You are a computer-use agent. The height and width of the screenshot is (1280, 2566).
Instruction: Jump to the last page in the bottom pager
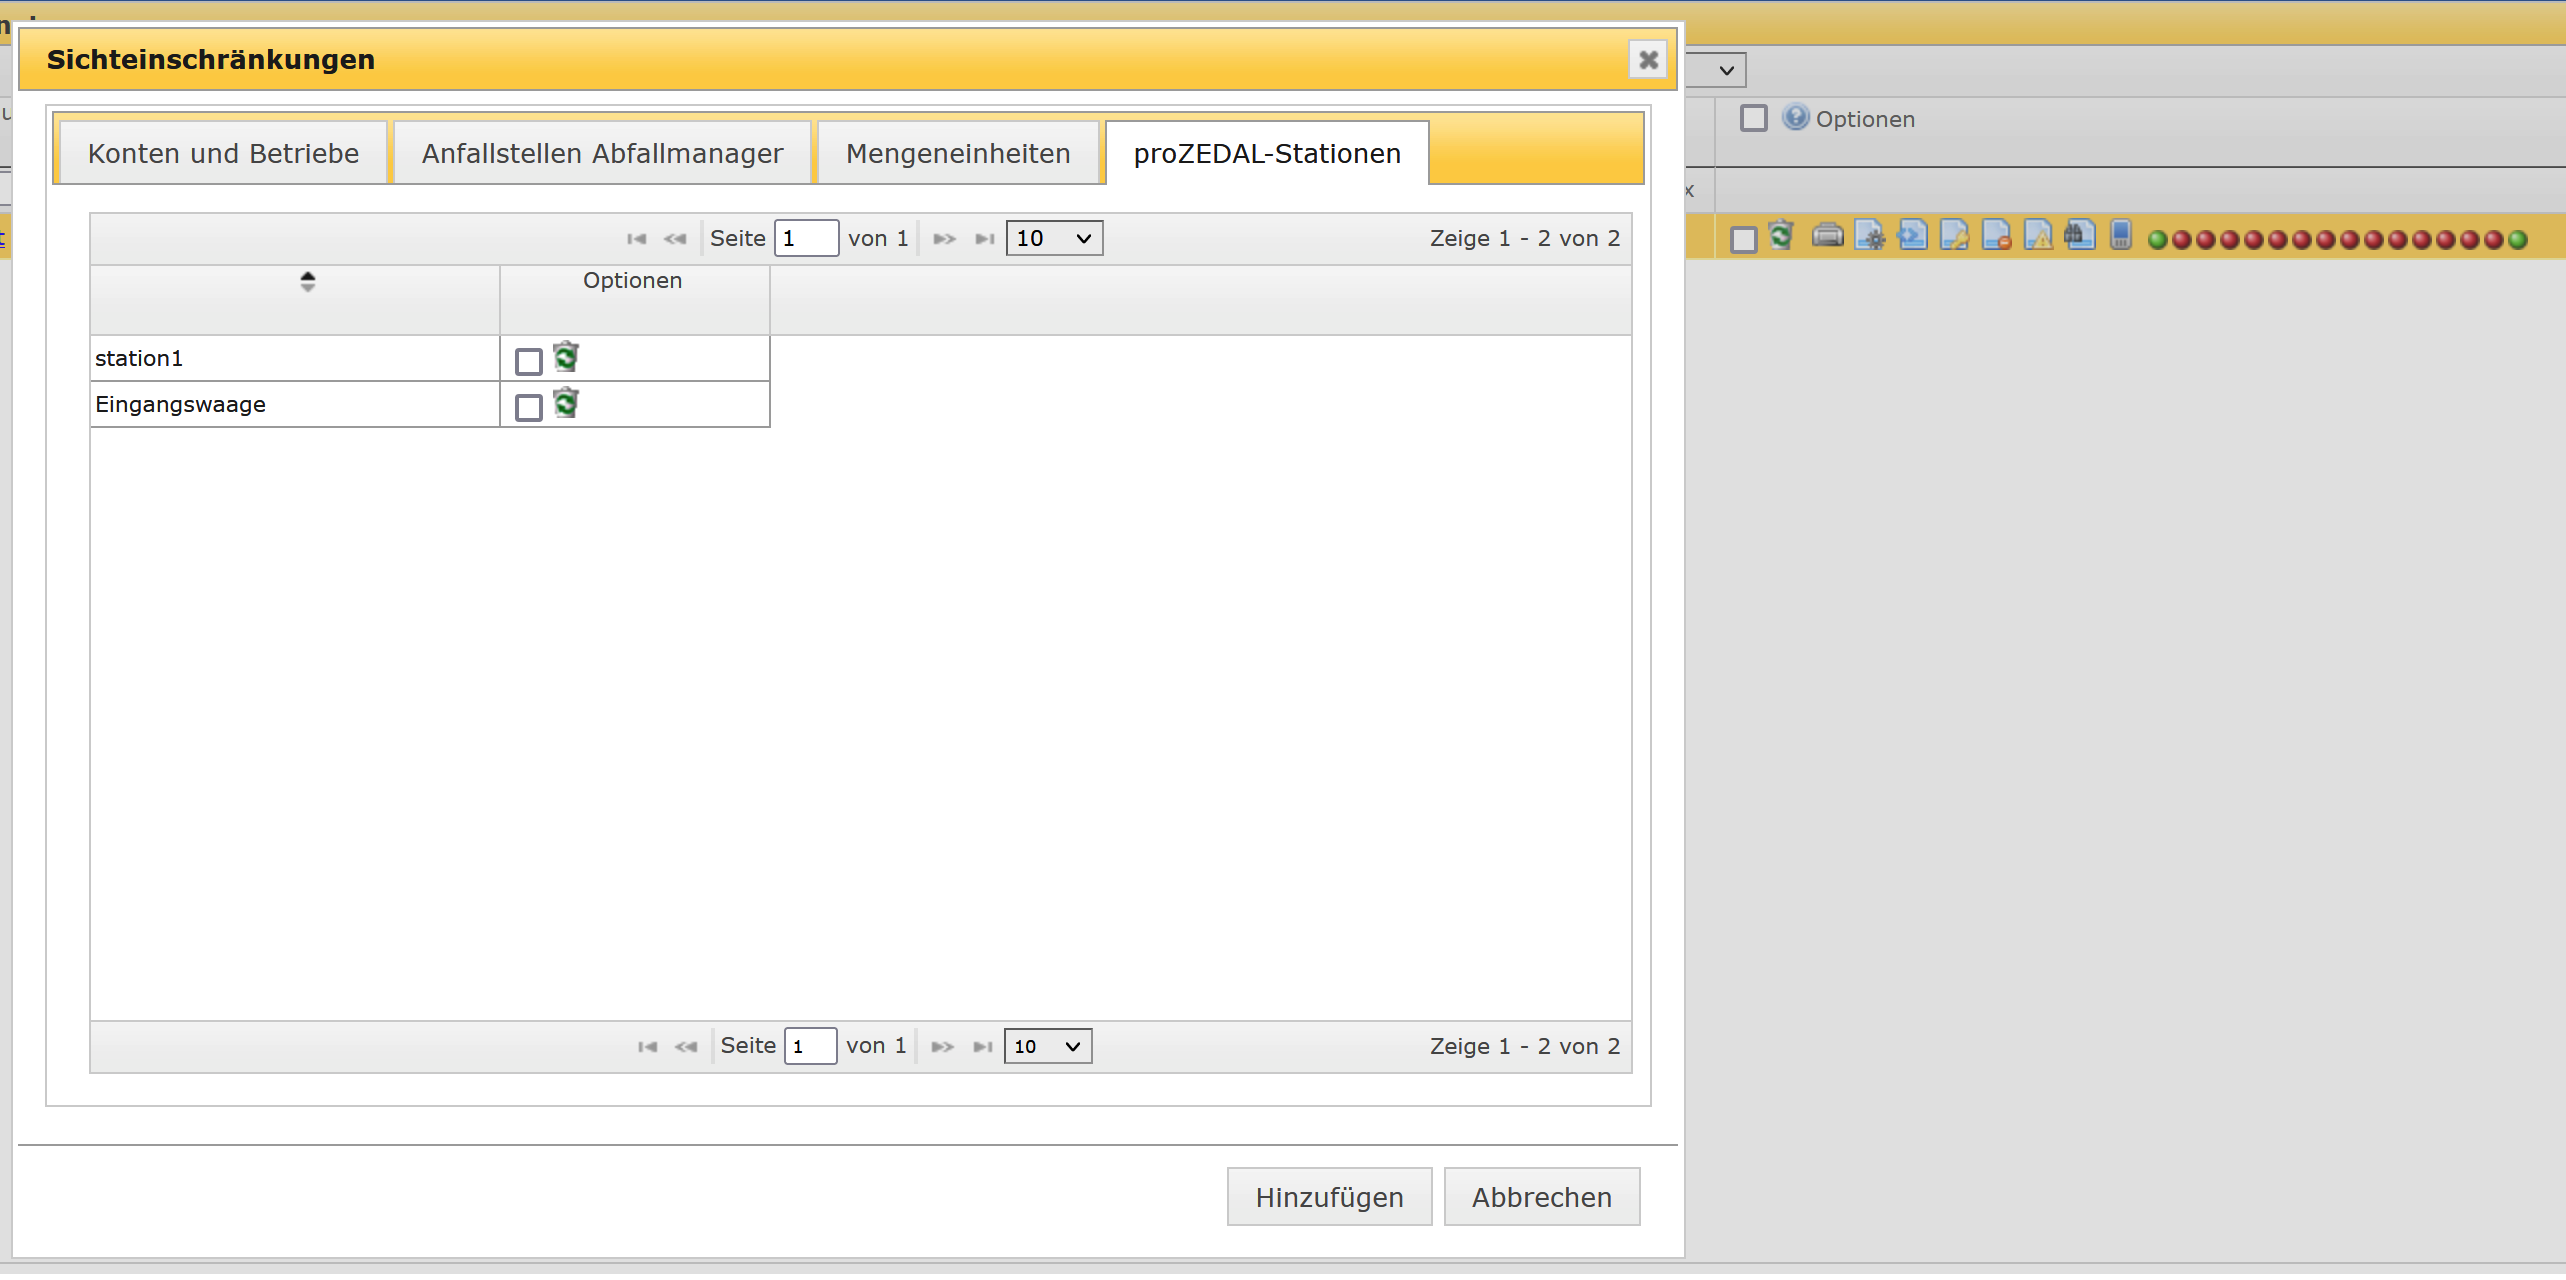pos(983,1047)
